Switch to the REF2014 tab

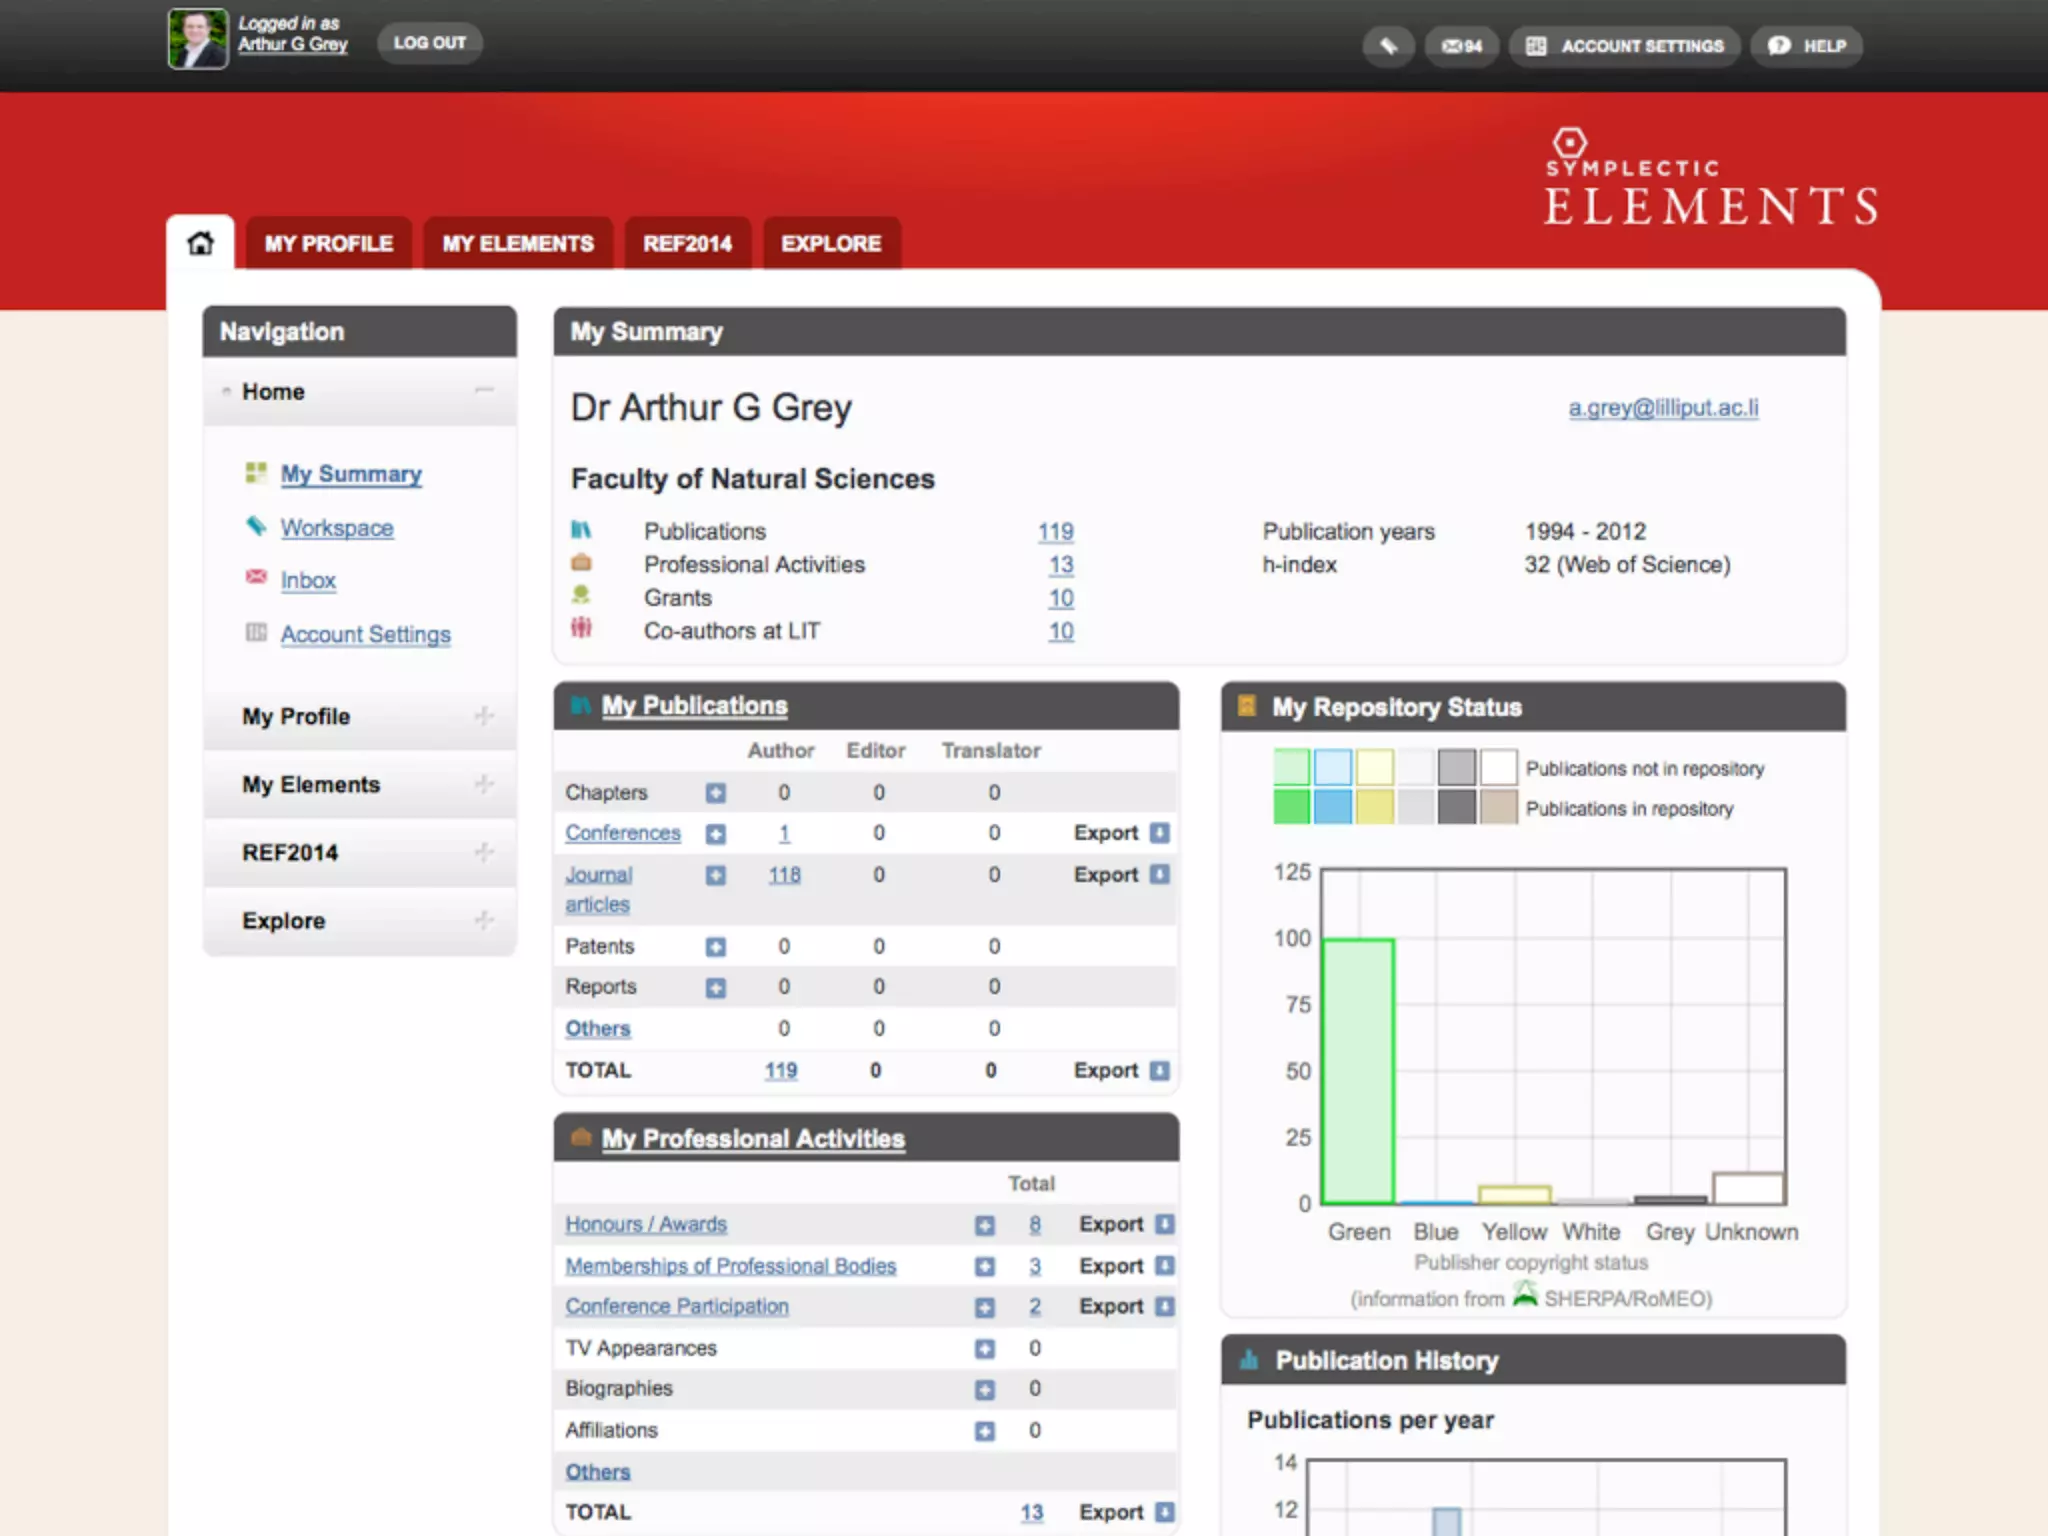[x=687, y=244]
